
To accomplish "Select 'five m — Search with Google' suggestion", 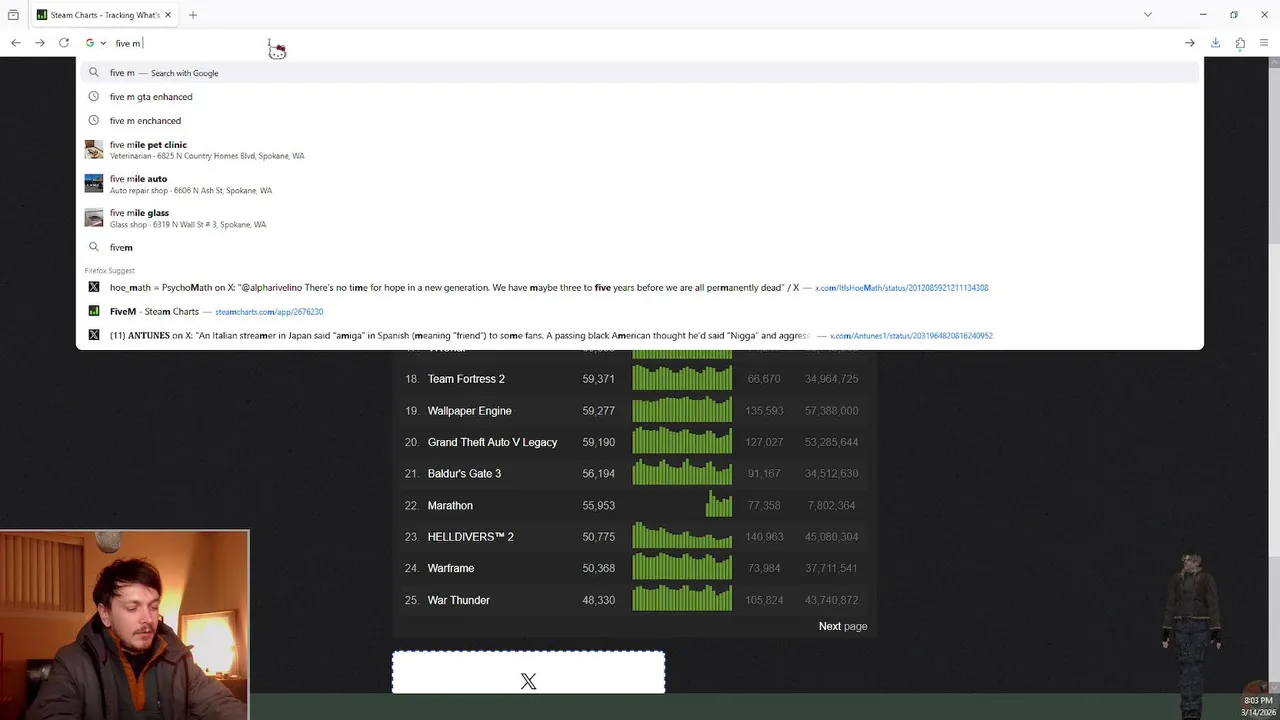I will point(640,73).
